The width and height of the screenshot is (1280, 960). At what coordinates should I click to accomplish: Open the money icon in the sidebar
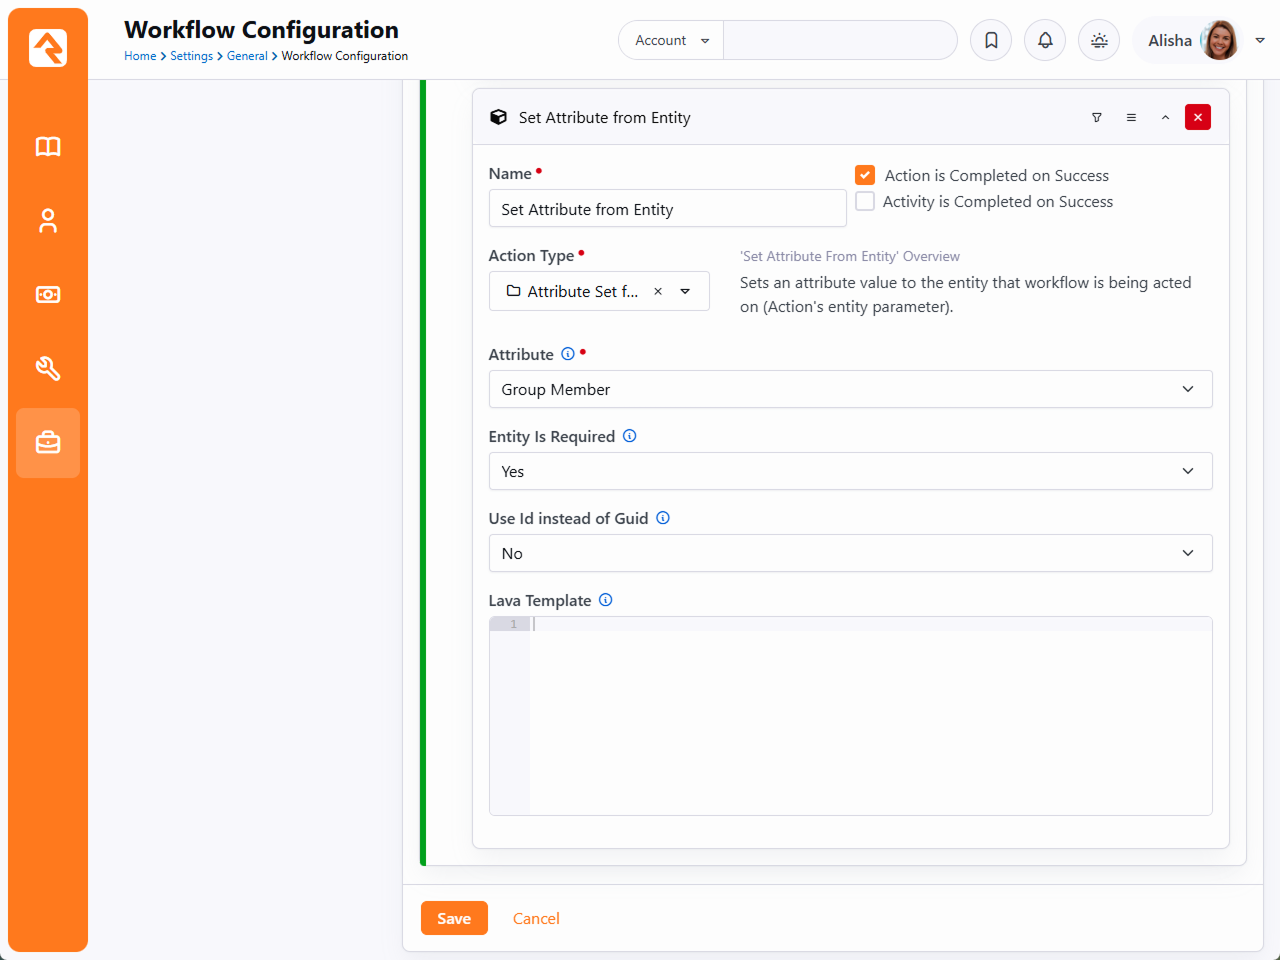48,295
